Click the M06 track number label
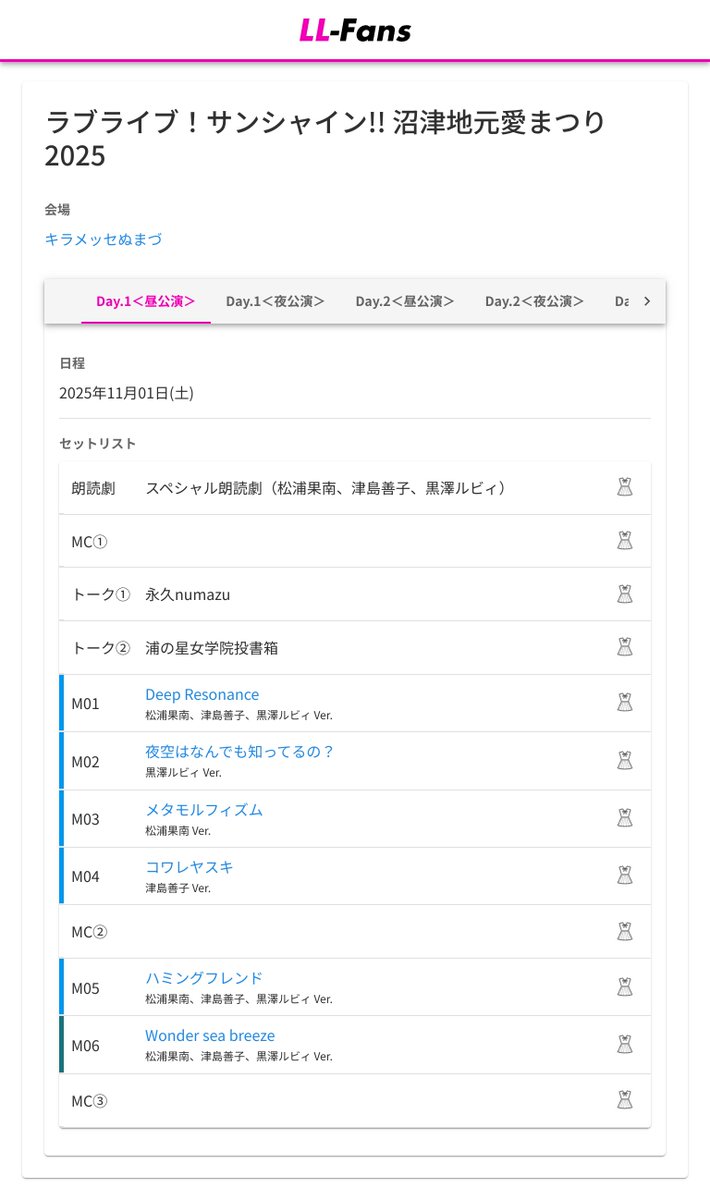The width and height of the screenshot is (710, 1200). (85, 1046)
